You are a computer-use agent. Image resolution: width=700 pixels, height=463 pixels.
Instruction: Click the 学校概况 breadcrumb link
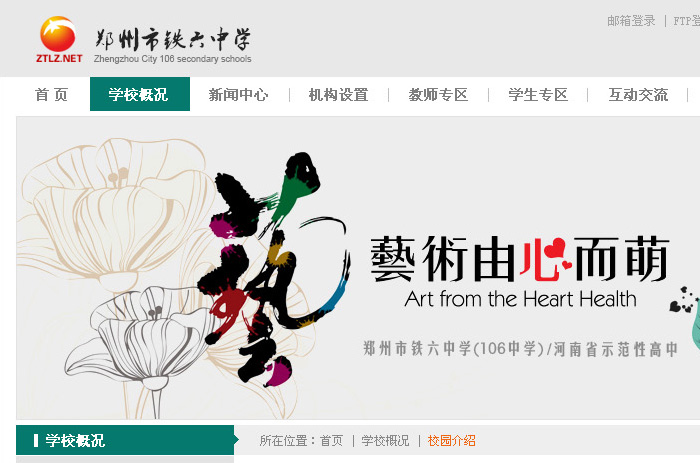pos(385,441)
